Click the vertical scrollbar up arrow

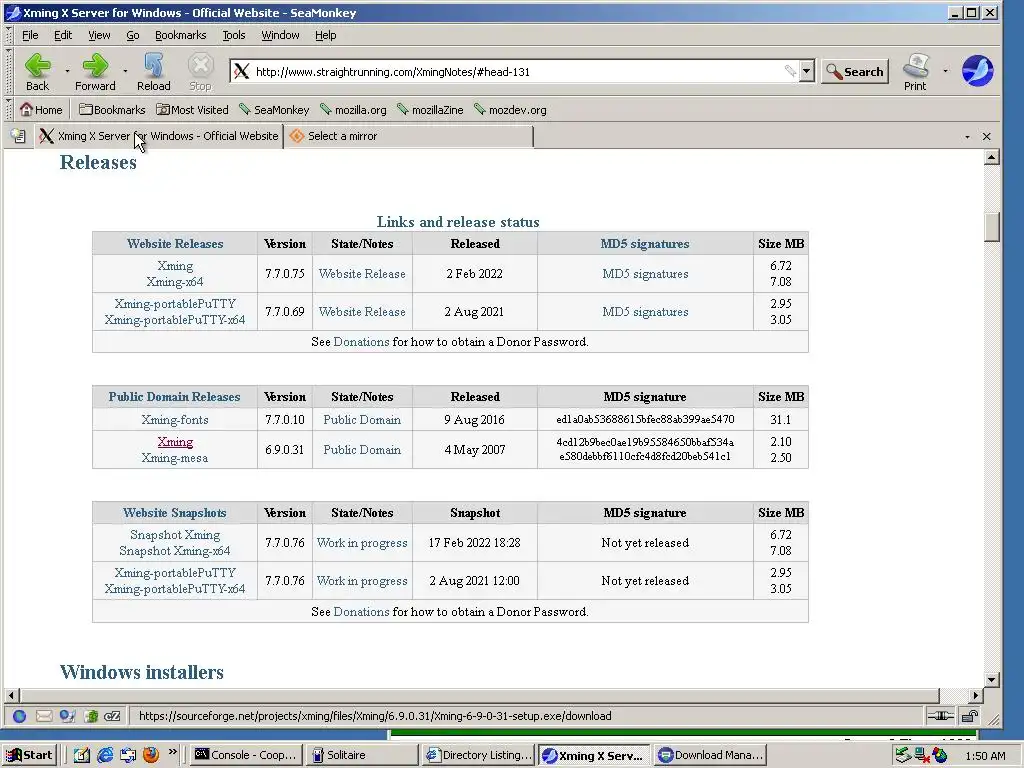[992, 157]
